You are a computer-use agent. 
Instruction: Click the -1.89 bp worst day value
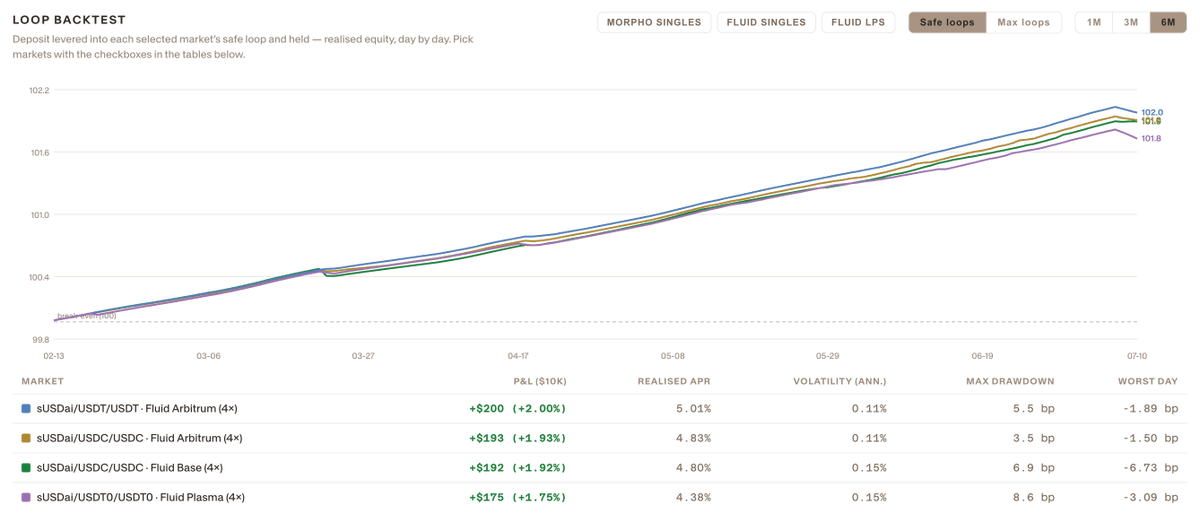click(x=1150, y=409)
